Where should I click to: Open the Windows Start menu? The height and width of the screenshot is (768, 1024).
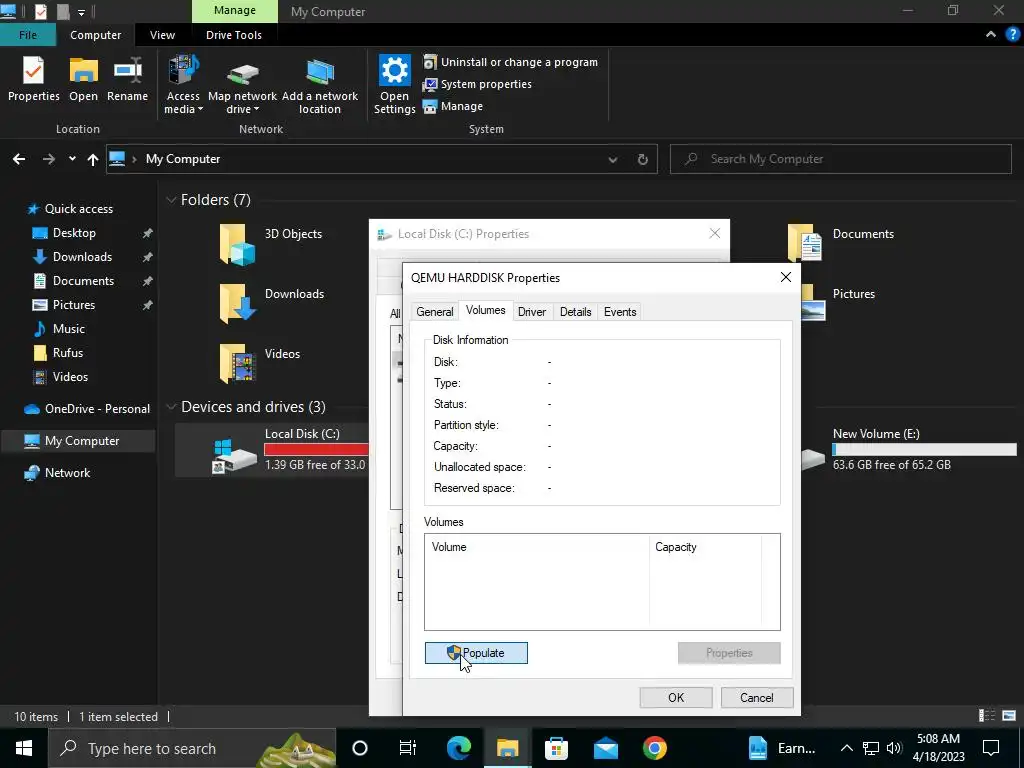click(x=24, y=748)
